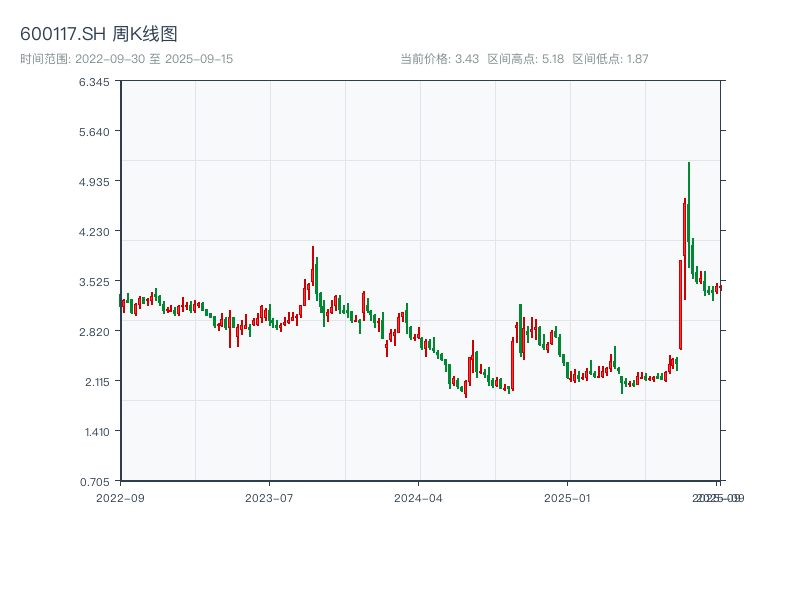Click y-axis label 2.115

[97, 382]
